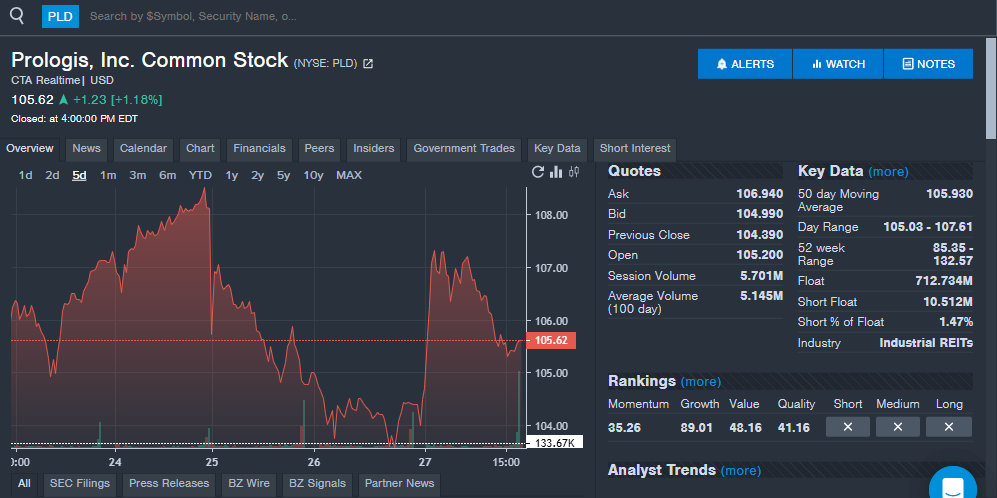This screenshot has width=997, height=498.
Task: Select the 2d chart range
Action: click(x=52, y=176)
